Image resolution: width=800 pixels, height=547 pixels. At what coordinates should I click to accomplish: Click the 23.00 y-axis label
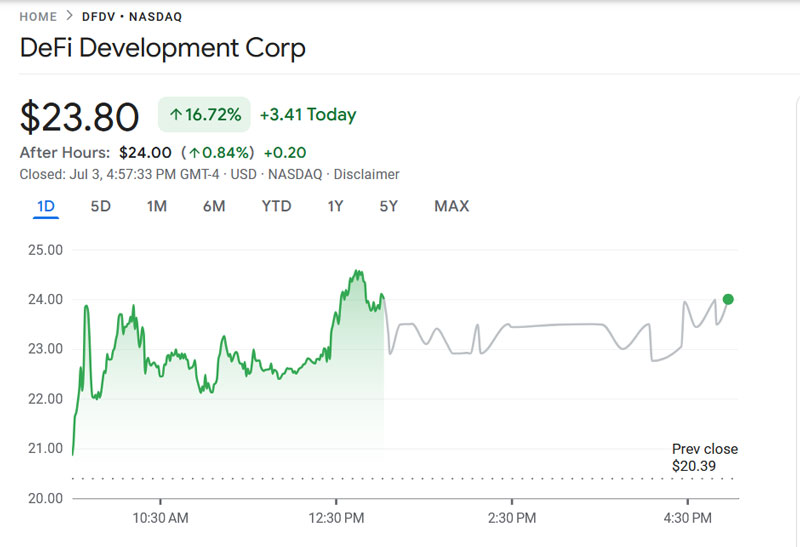pos(45,349)
